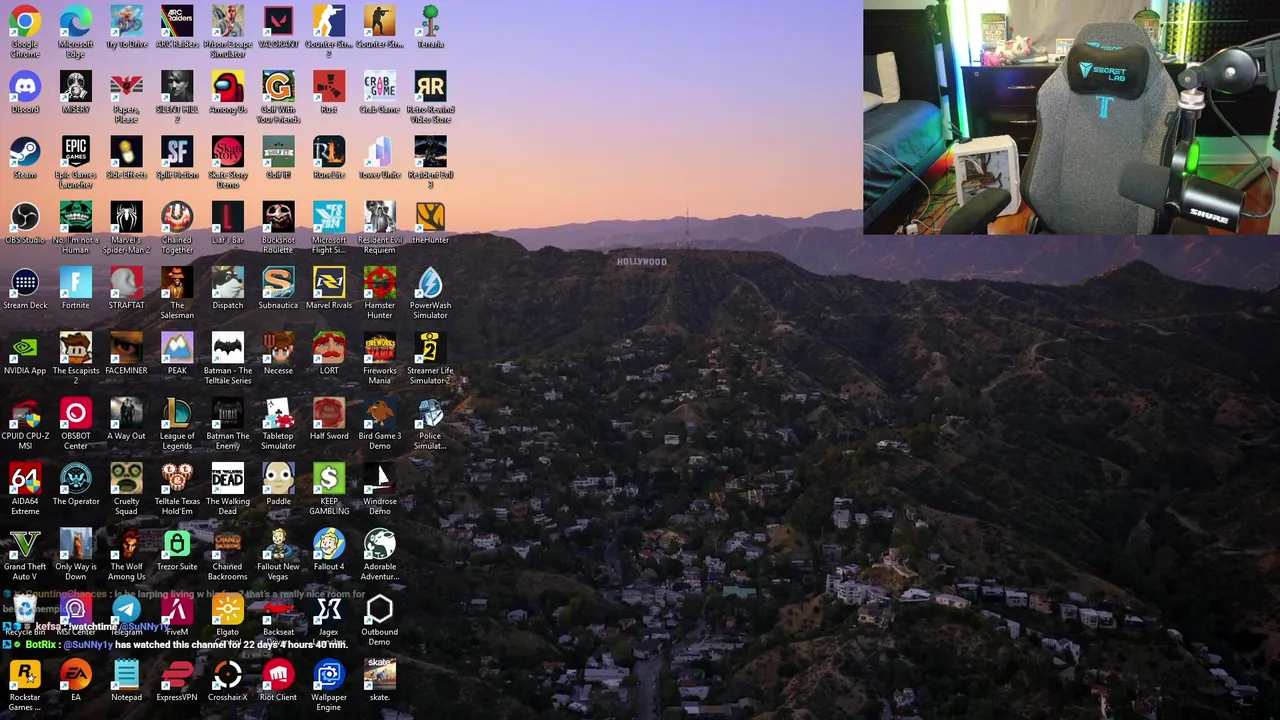Image resolution: width=1280 pixels, height=720 pixels.
Task: Launch the ExpressVPN shortcut
Action: [177, 680]
